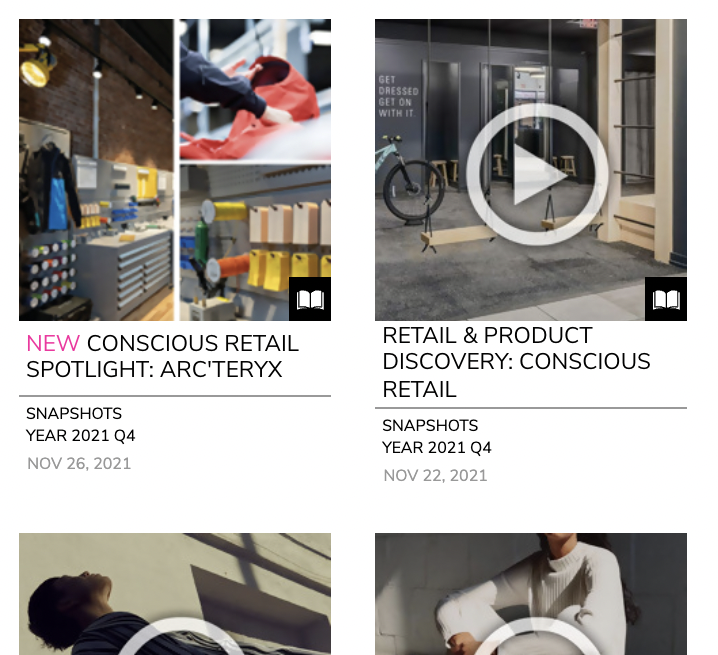Click YEAR 2021 Q4 under Retail & Product Discovery

coord(437,448)
